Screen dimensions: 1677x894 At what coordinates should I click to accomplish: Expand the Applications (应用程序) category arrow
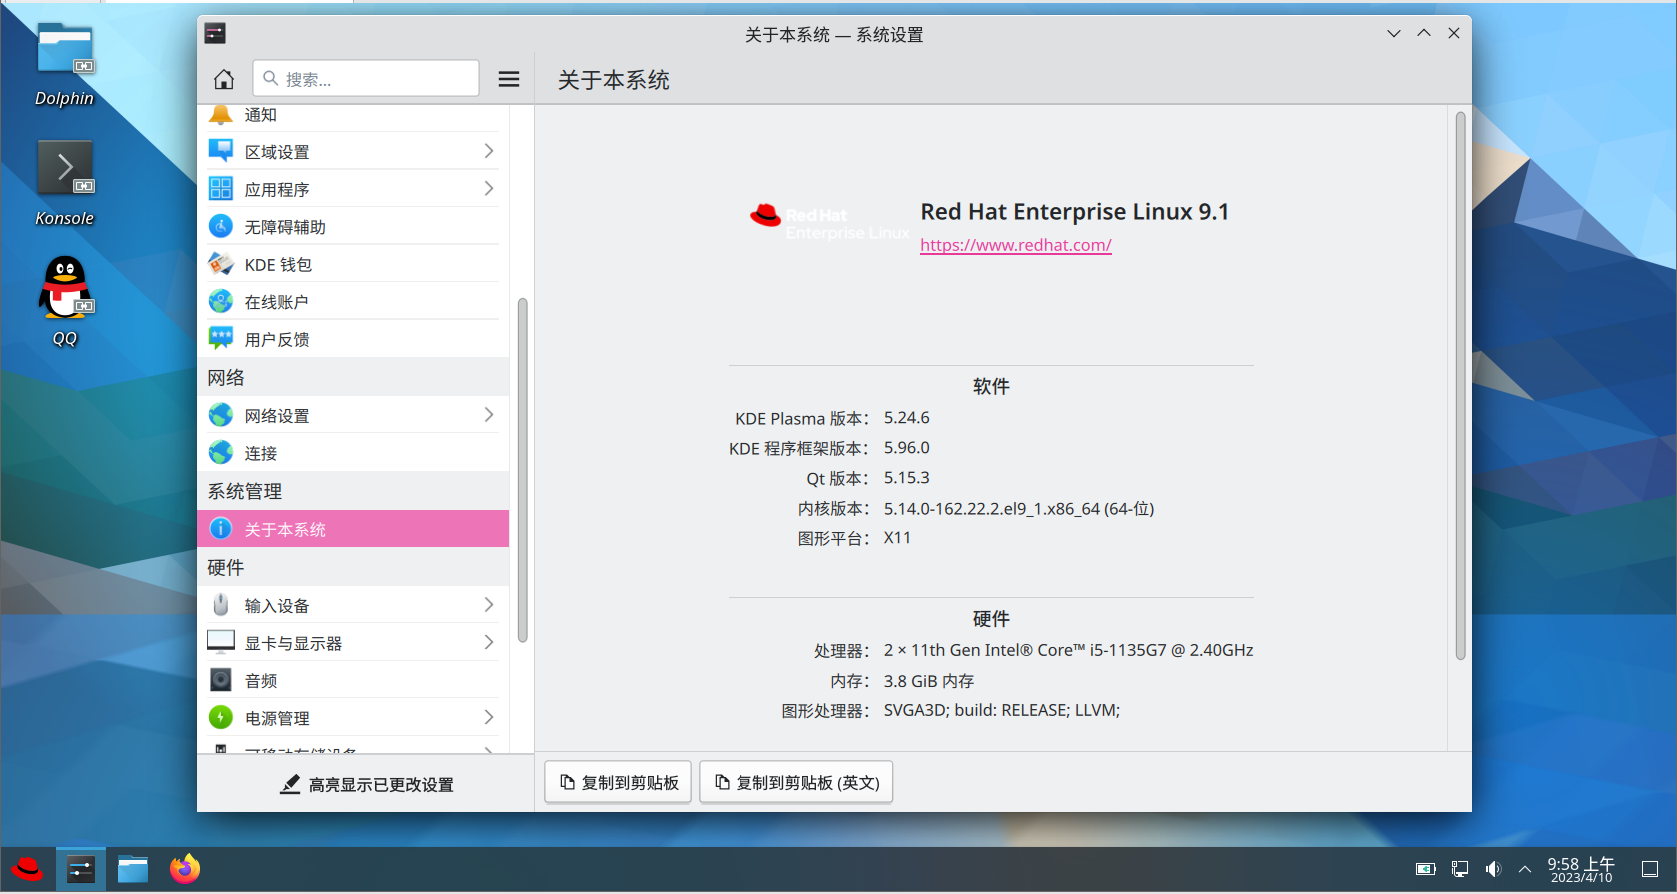(x=488, y=189)
